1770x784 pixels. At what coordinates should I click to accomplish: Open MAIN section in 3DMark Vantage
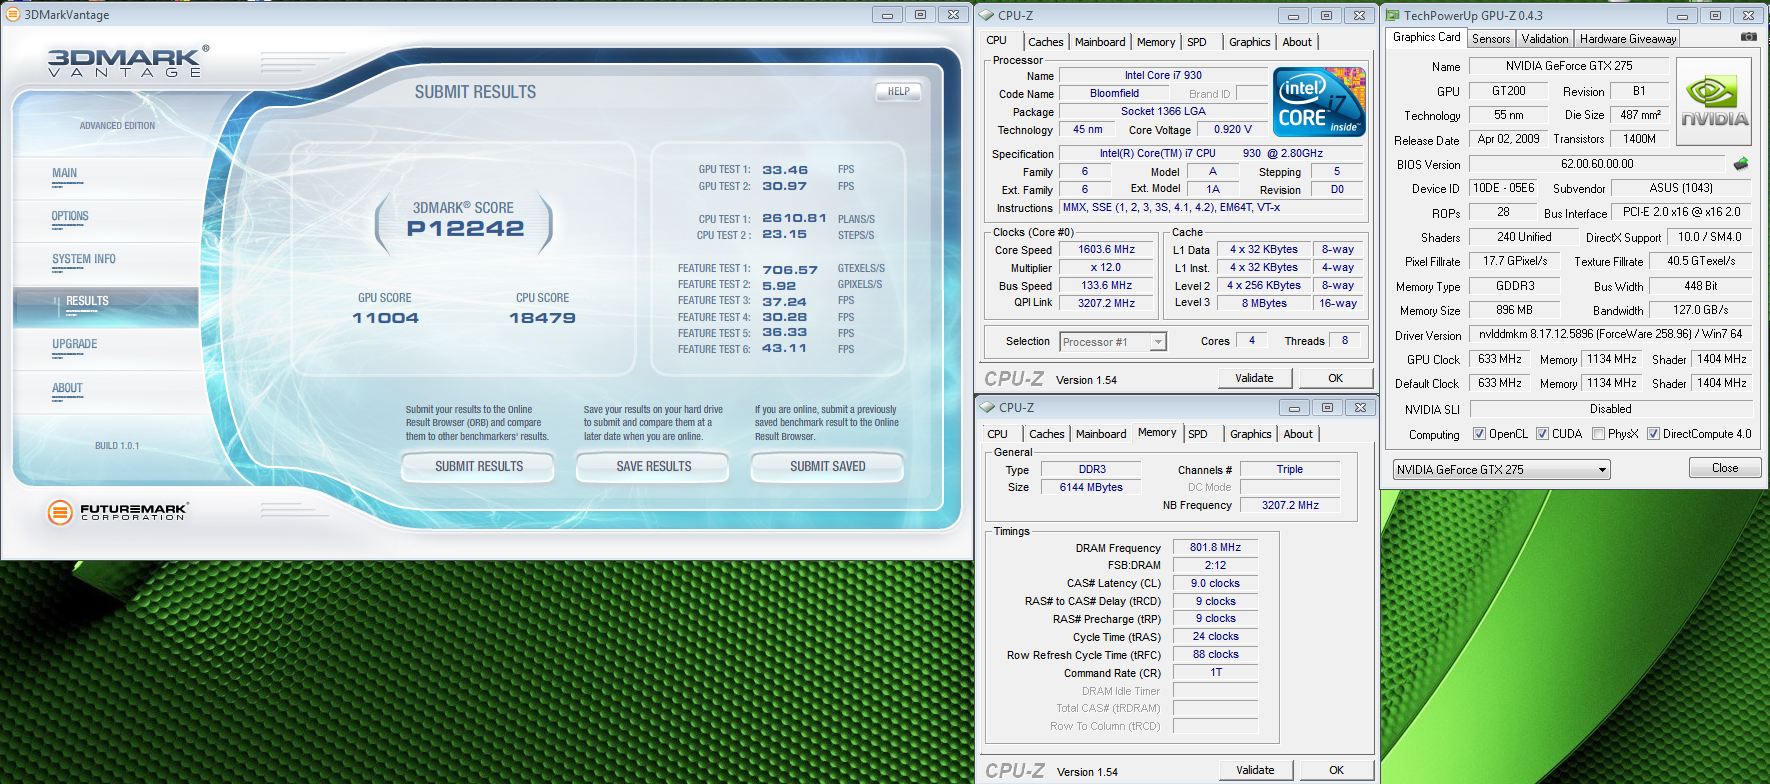[x=65, y=174]
